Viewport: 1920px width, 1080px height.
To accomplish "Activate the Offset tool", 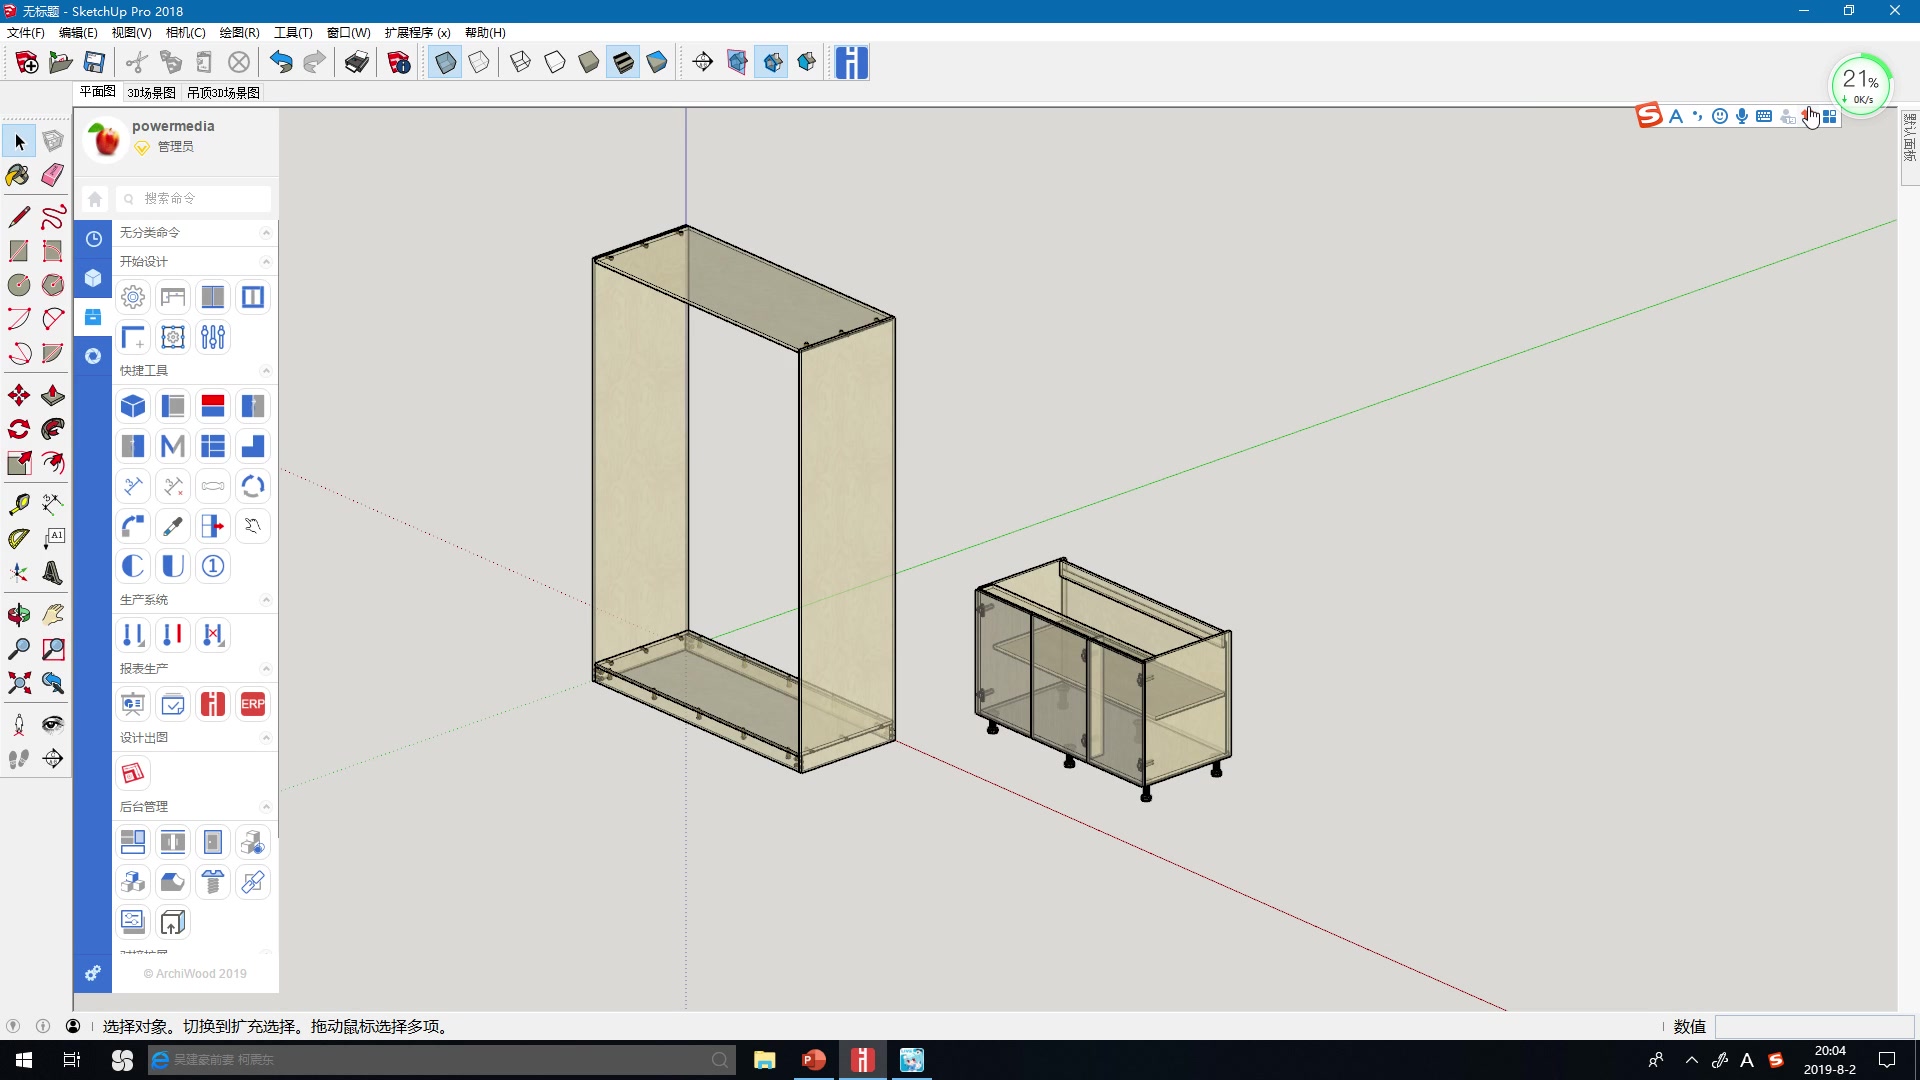I will pyautogui.click(x=53, y=464).
